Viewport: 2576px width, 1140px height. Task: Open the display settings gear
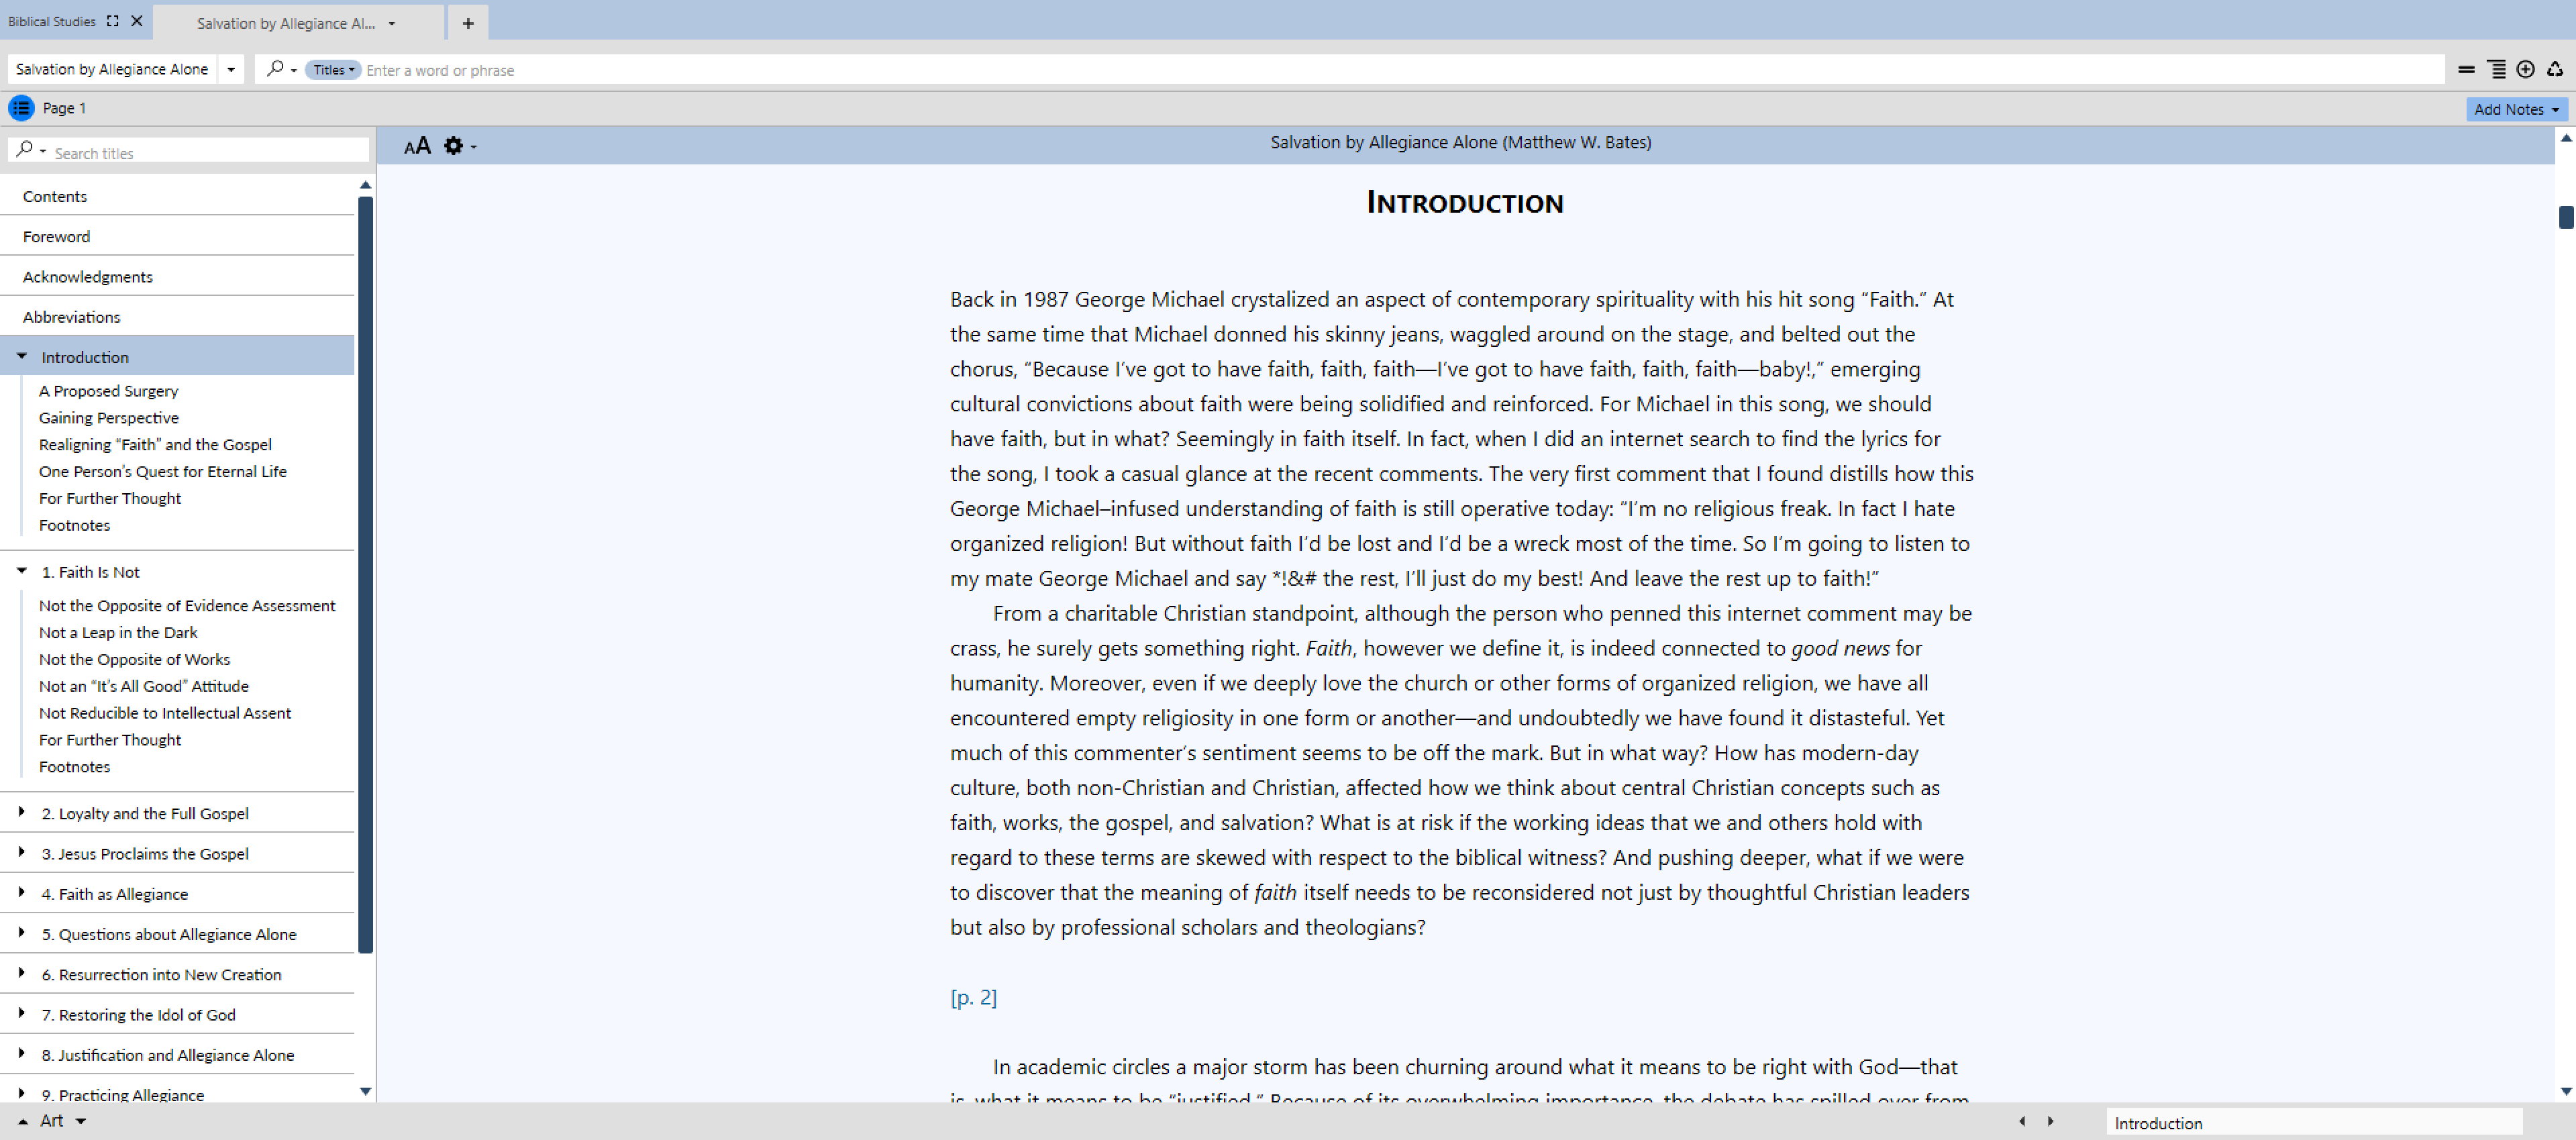pyautogui.click(x=454, y=146)
